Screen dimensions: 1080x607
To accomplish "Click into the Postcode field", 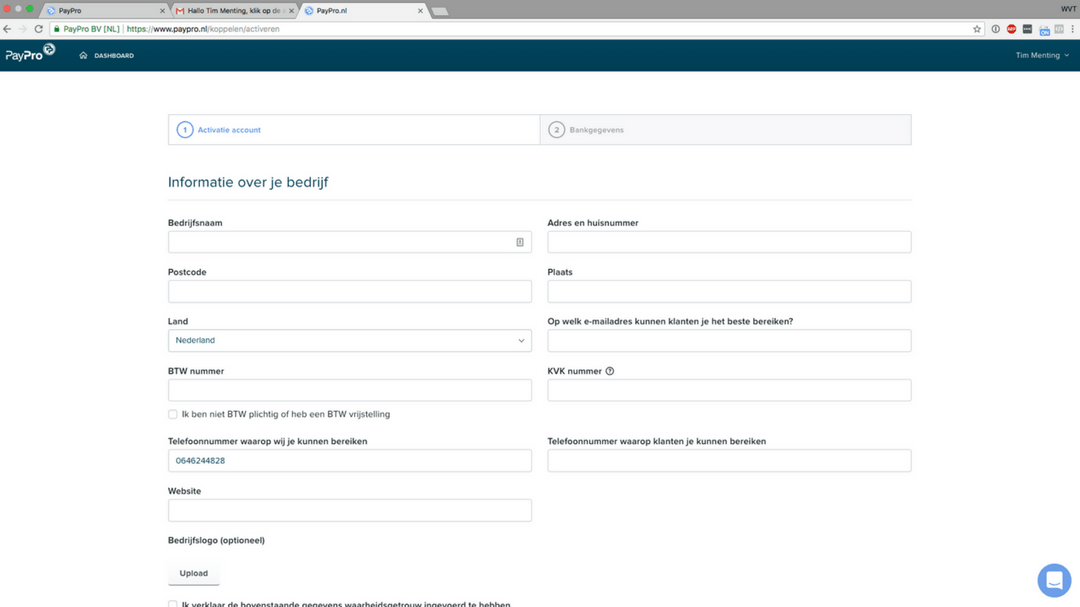I will (x=350, y=291).
